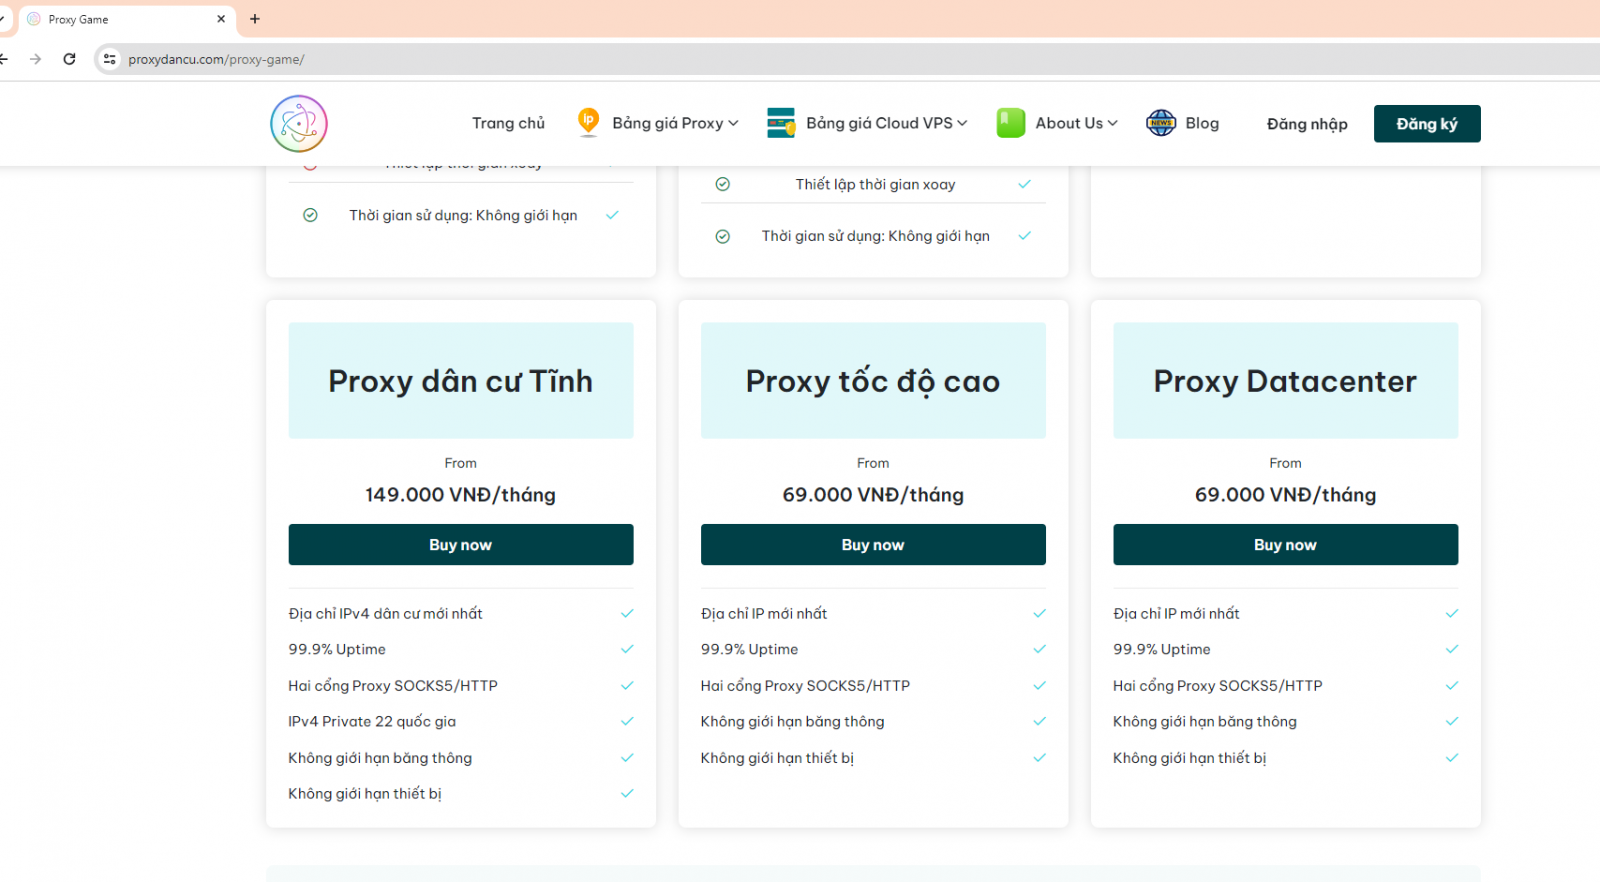Image resolution: width=1600 pixels, height=882 pixels.
Task: Close the Proxy Game tab
Action: click(x=221, y=19)
